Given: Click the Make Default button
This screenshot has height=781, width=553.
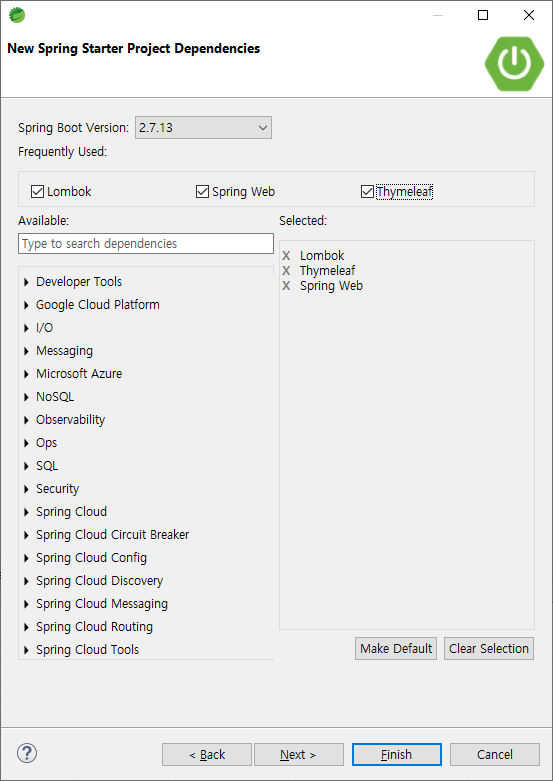Looking at the screenshot, I should tap(396, 649).
